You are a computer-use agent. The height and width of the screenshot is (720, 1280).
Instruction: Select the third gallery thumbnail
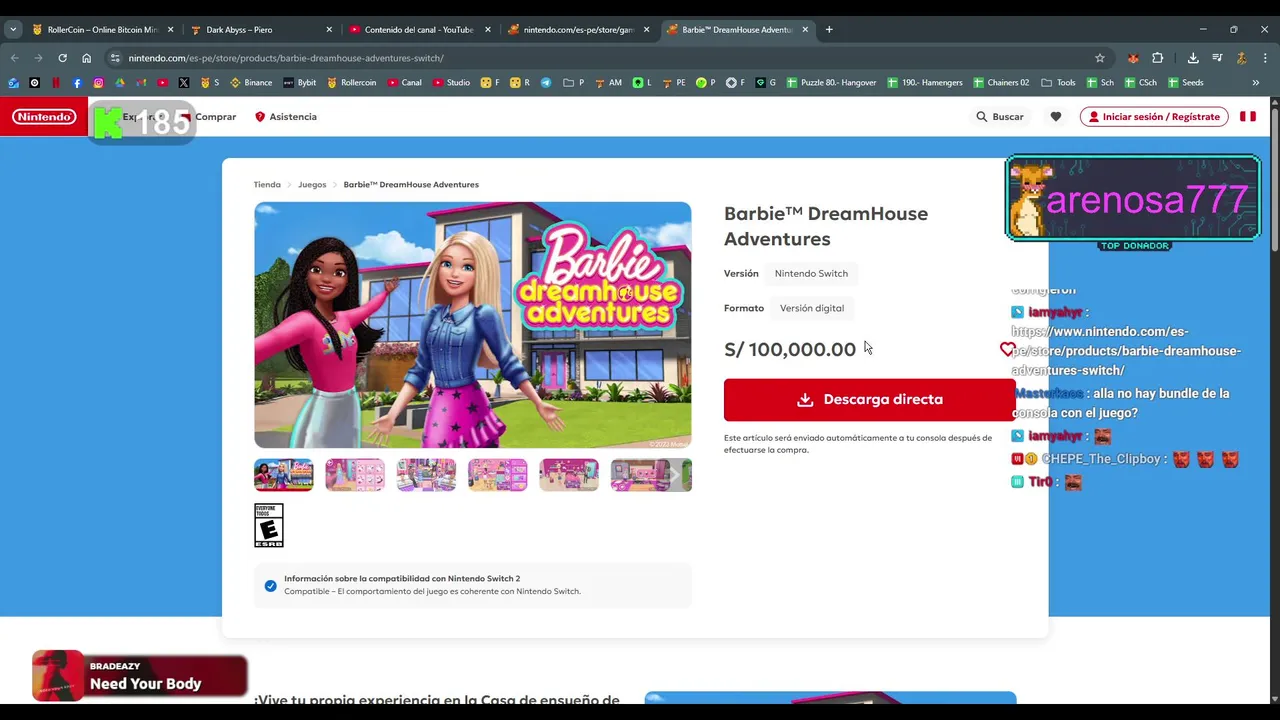(x=426, y=475)
